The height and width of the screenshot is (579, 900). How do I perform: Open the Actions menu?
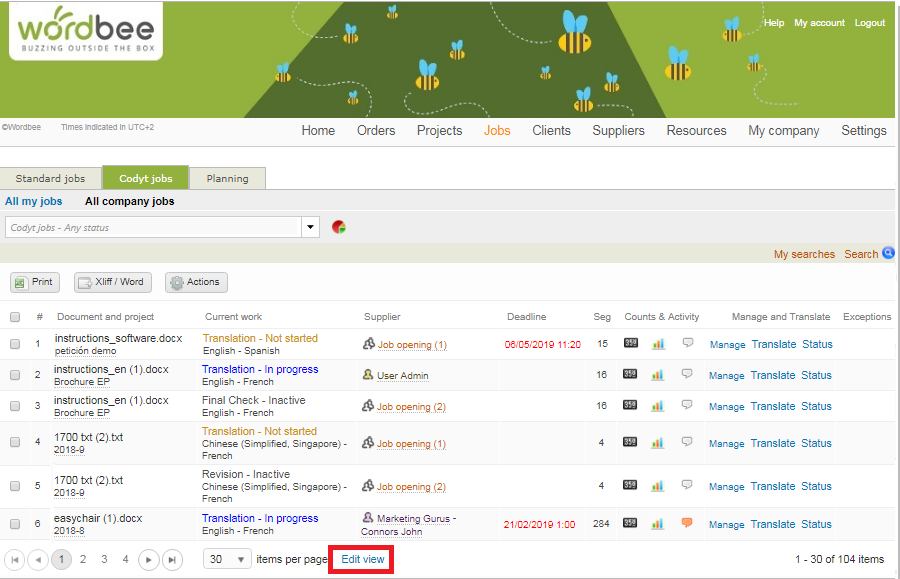[196, 282]
